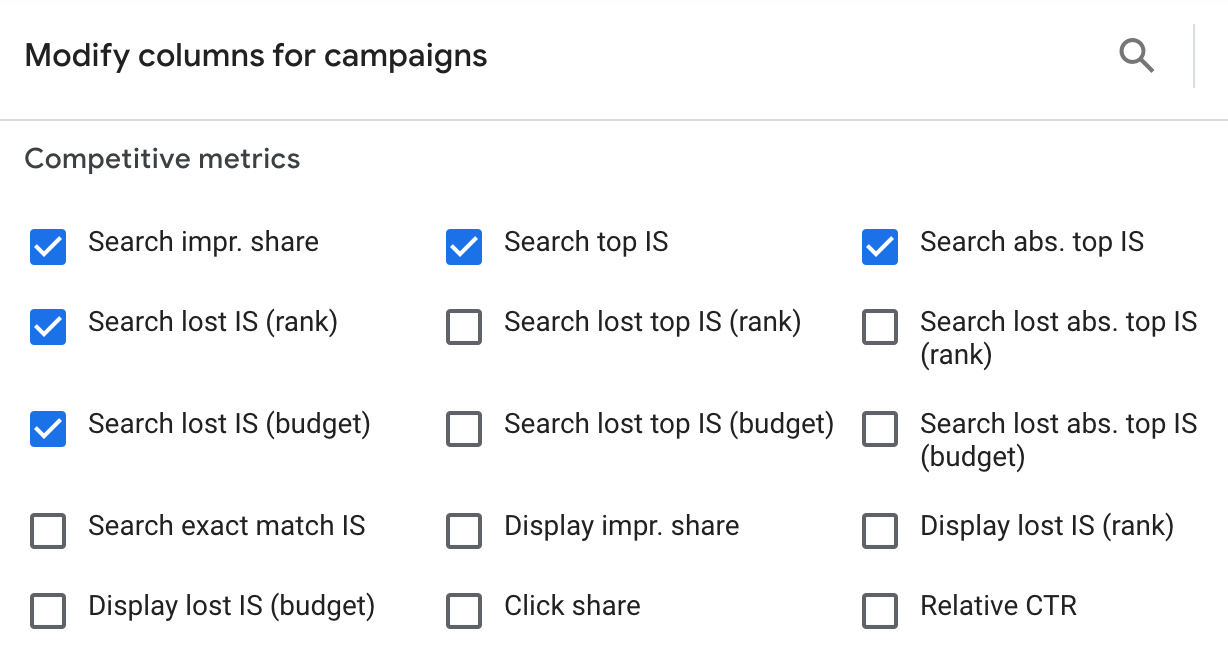Check Search lost abs. top IS (budget)
Viewport: 1228px width, 668px height.
click(880, 429)
